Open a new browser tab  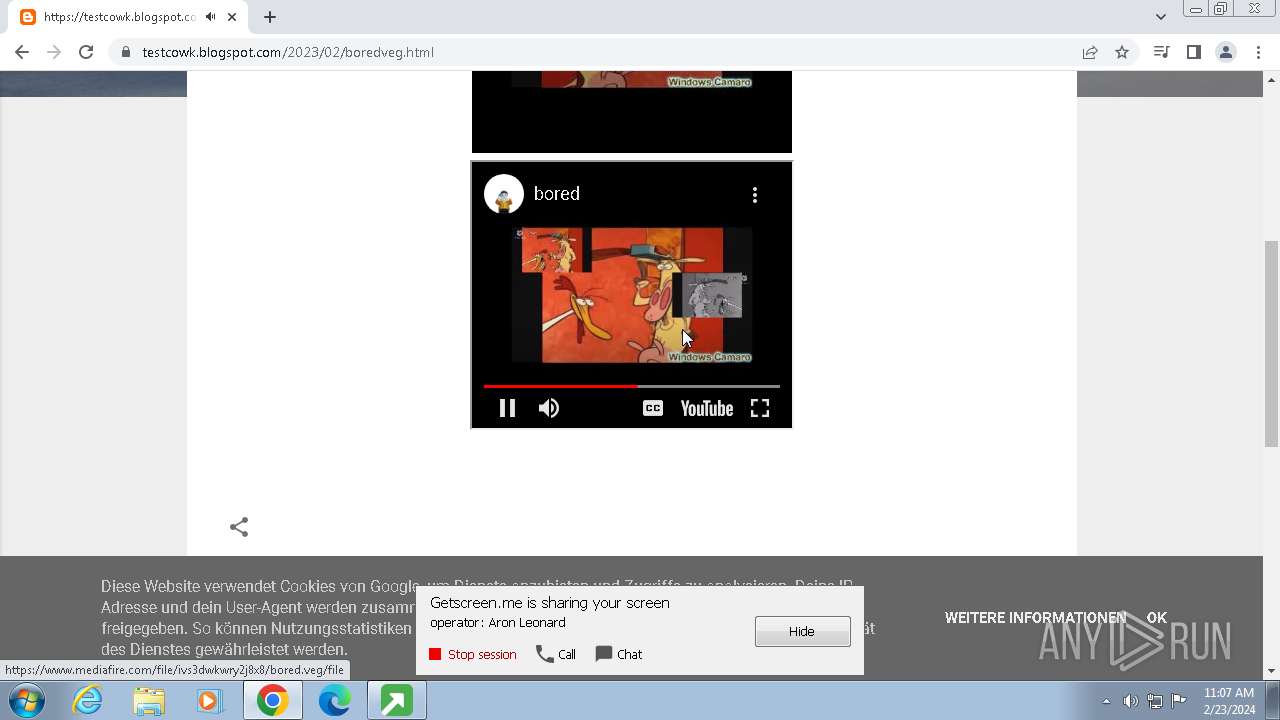(270, 17)
